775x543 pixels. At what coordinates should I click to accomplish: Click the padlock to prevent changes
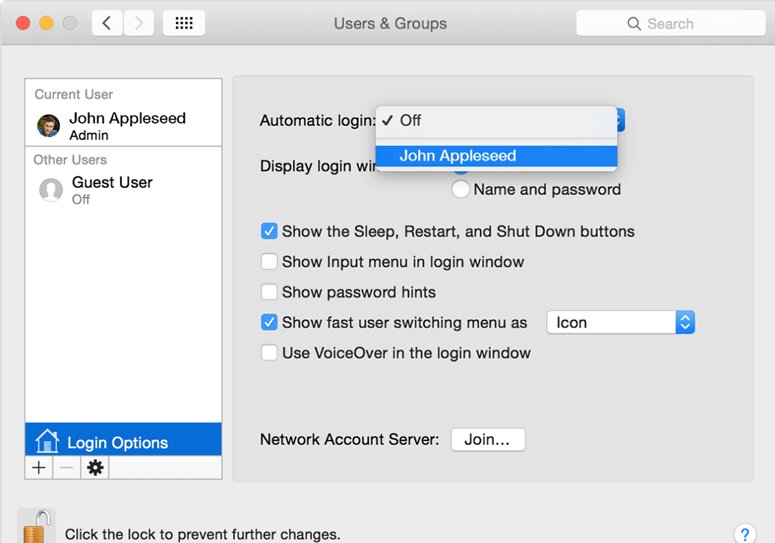(x=38, y=527)
